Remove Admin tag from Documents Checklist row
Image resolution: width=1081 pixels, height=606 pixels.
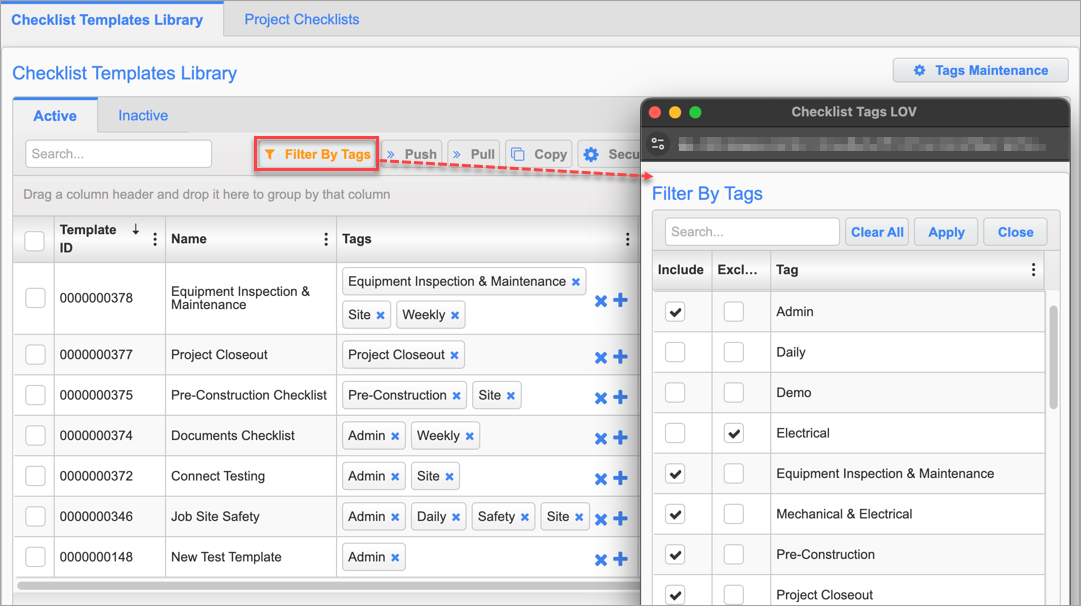[x=395, y=436]
